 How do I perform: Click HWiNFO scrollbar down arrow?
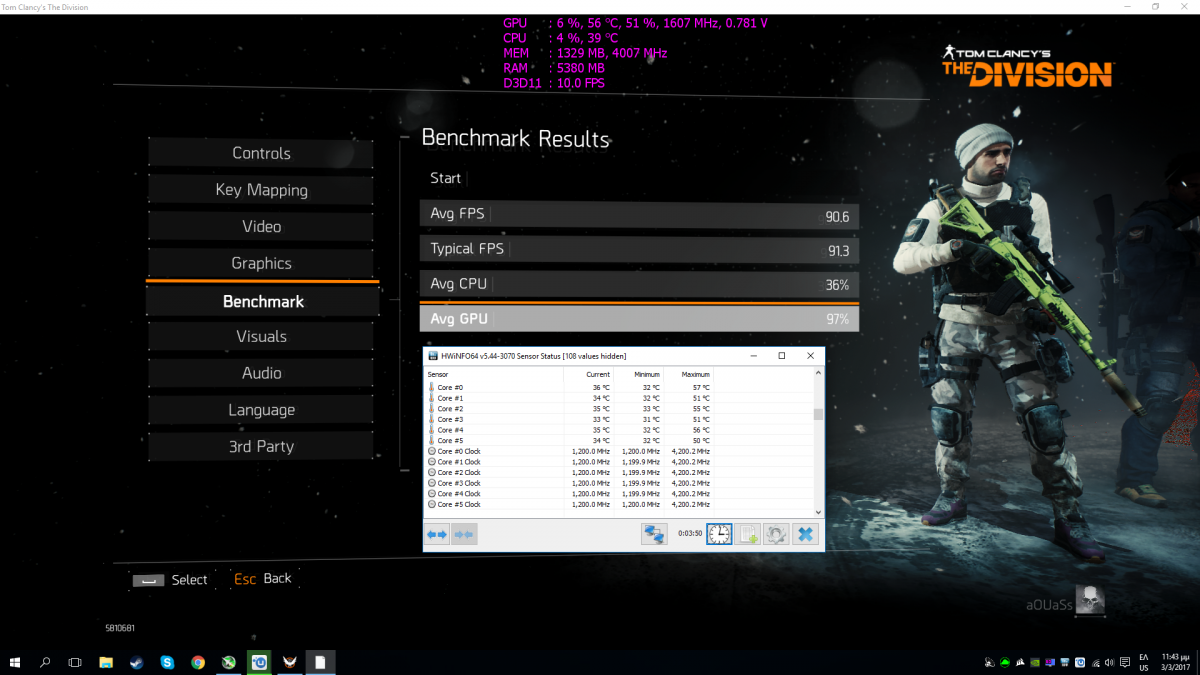pyautogui.click(x=819, y=510)
